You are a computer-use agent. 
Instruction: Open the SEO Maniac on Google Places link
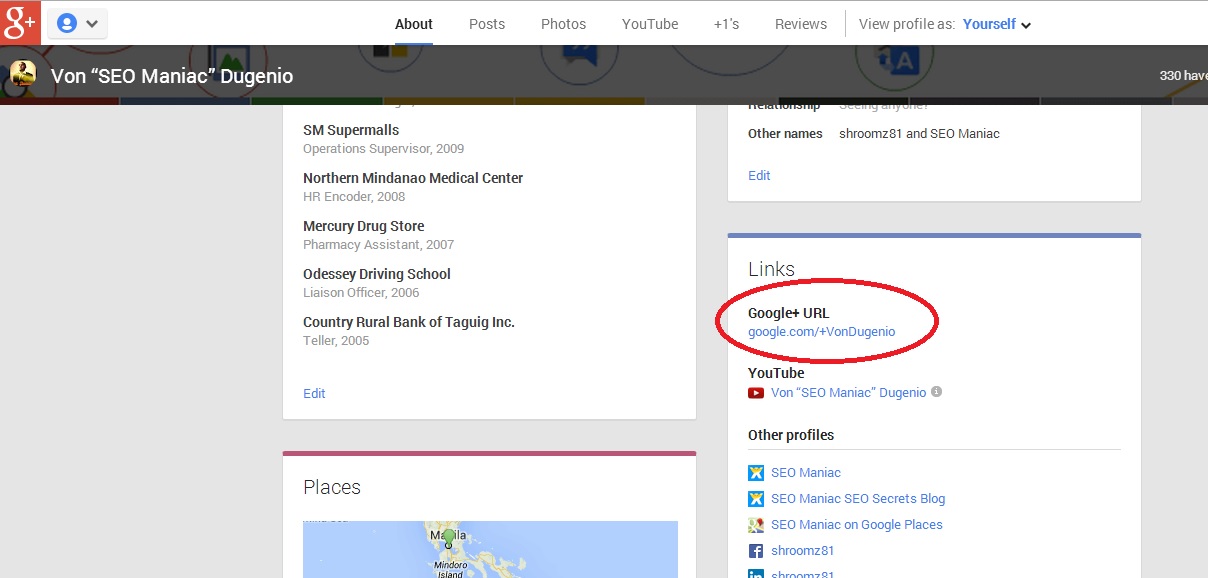(856, 524)
